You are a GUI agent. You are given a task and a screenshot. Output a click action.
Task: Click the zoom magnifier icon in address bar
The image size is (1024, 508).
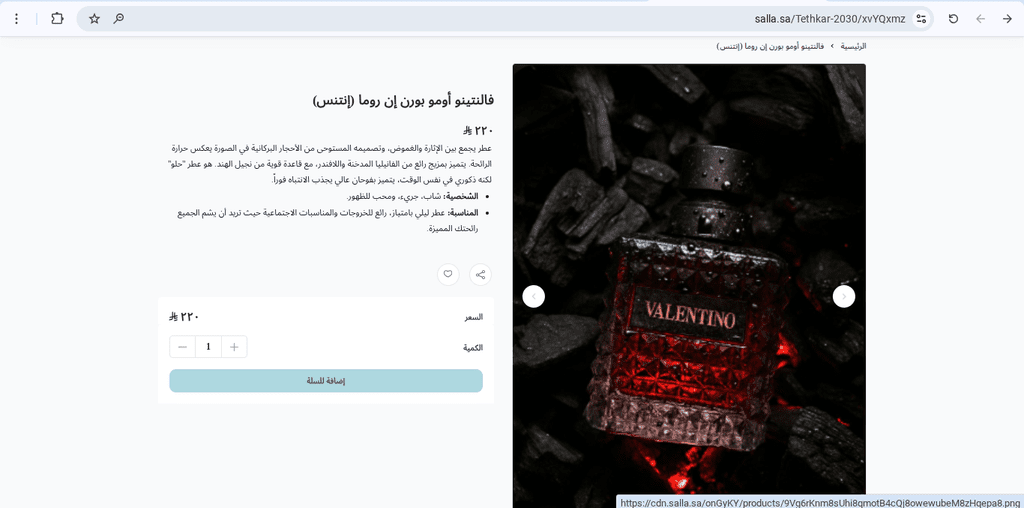click(118, 19)
